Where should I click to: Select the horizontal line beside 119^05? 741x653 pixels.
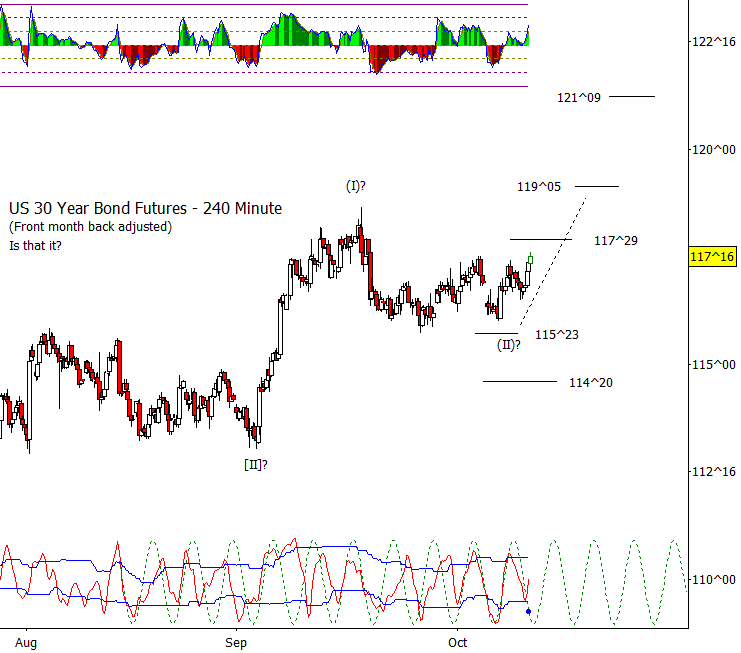click(597, 186)
